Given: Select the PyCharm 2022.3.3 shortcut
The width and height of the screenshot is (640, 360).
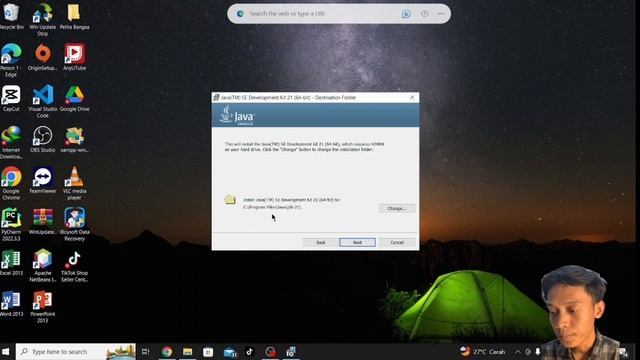Looking at the screenshot, I should pos(11,224).
